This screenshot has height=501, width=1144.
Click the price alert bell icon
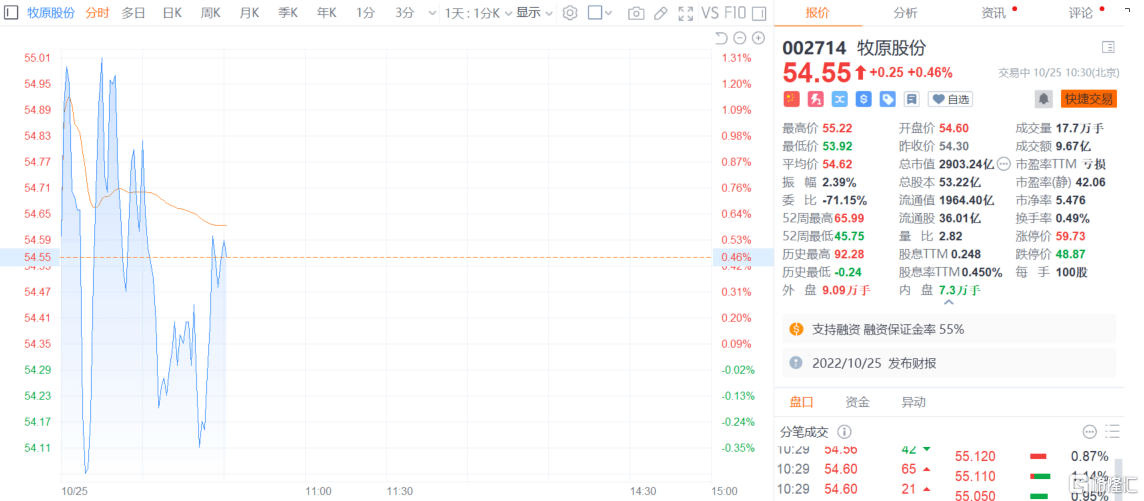[x=1044, y=98]
